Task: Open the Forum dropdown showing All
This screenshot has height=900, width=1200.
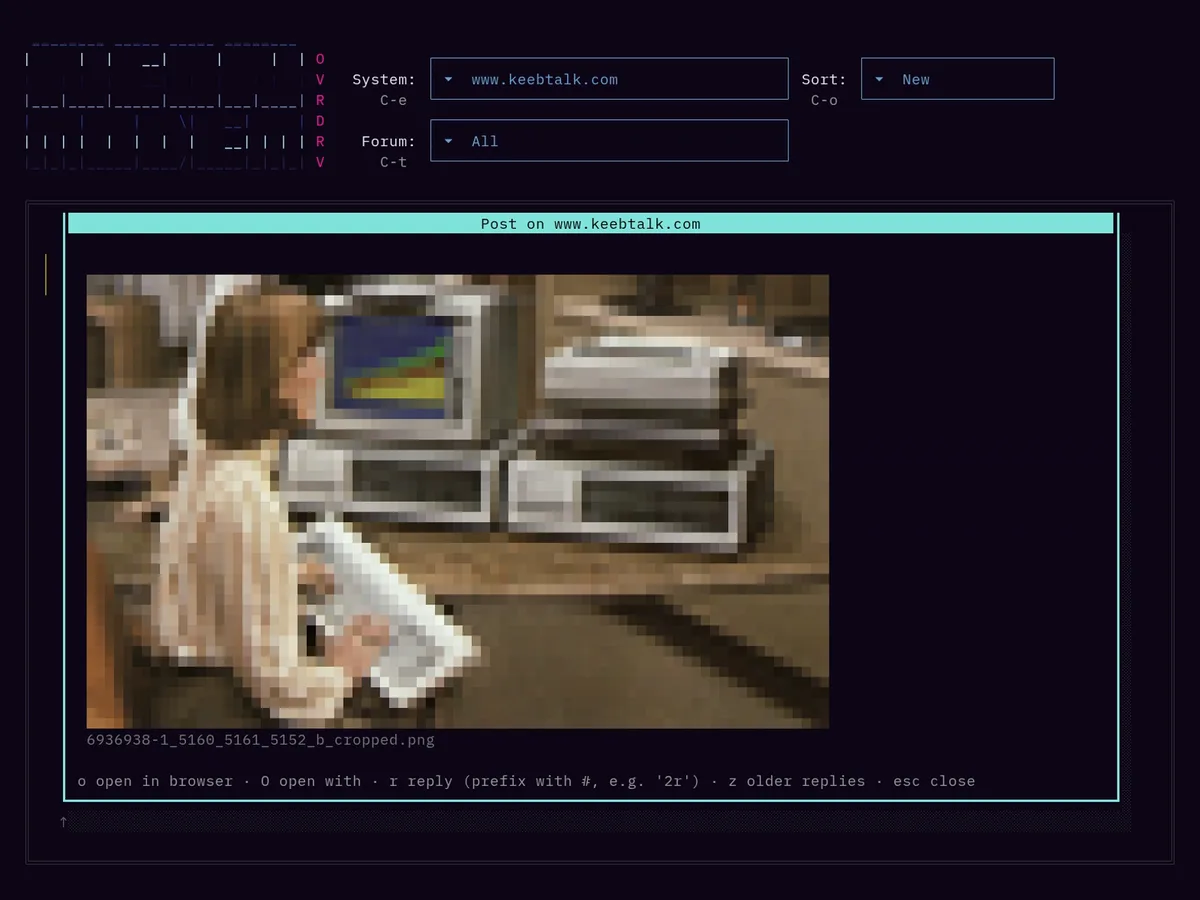Action: click(609, 141)
